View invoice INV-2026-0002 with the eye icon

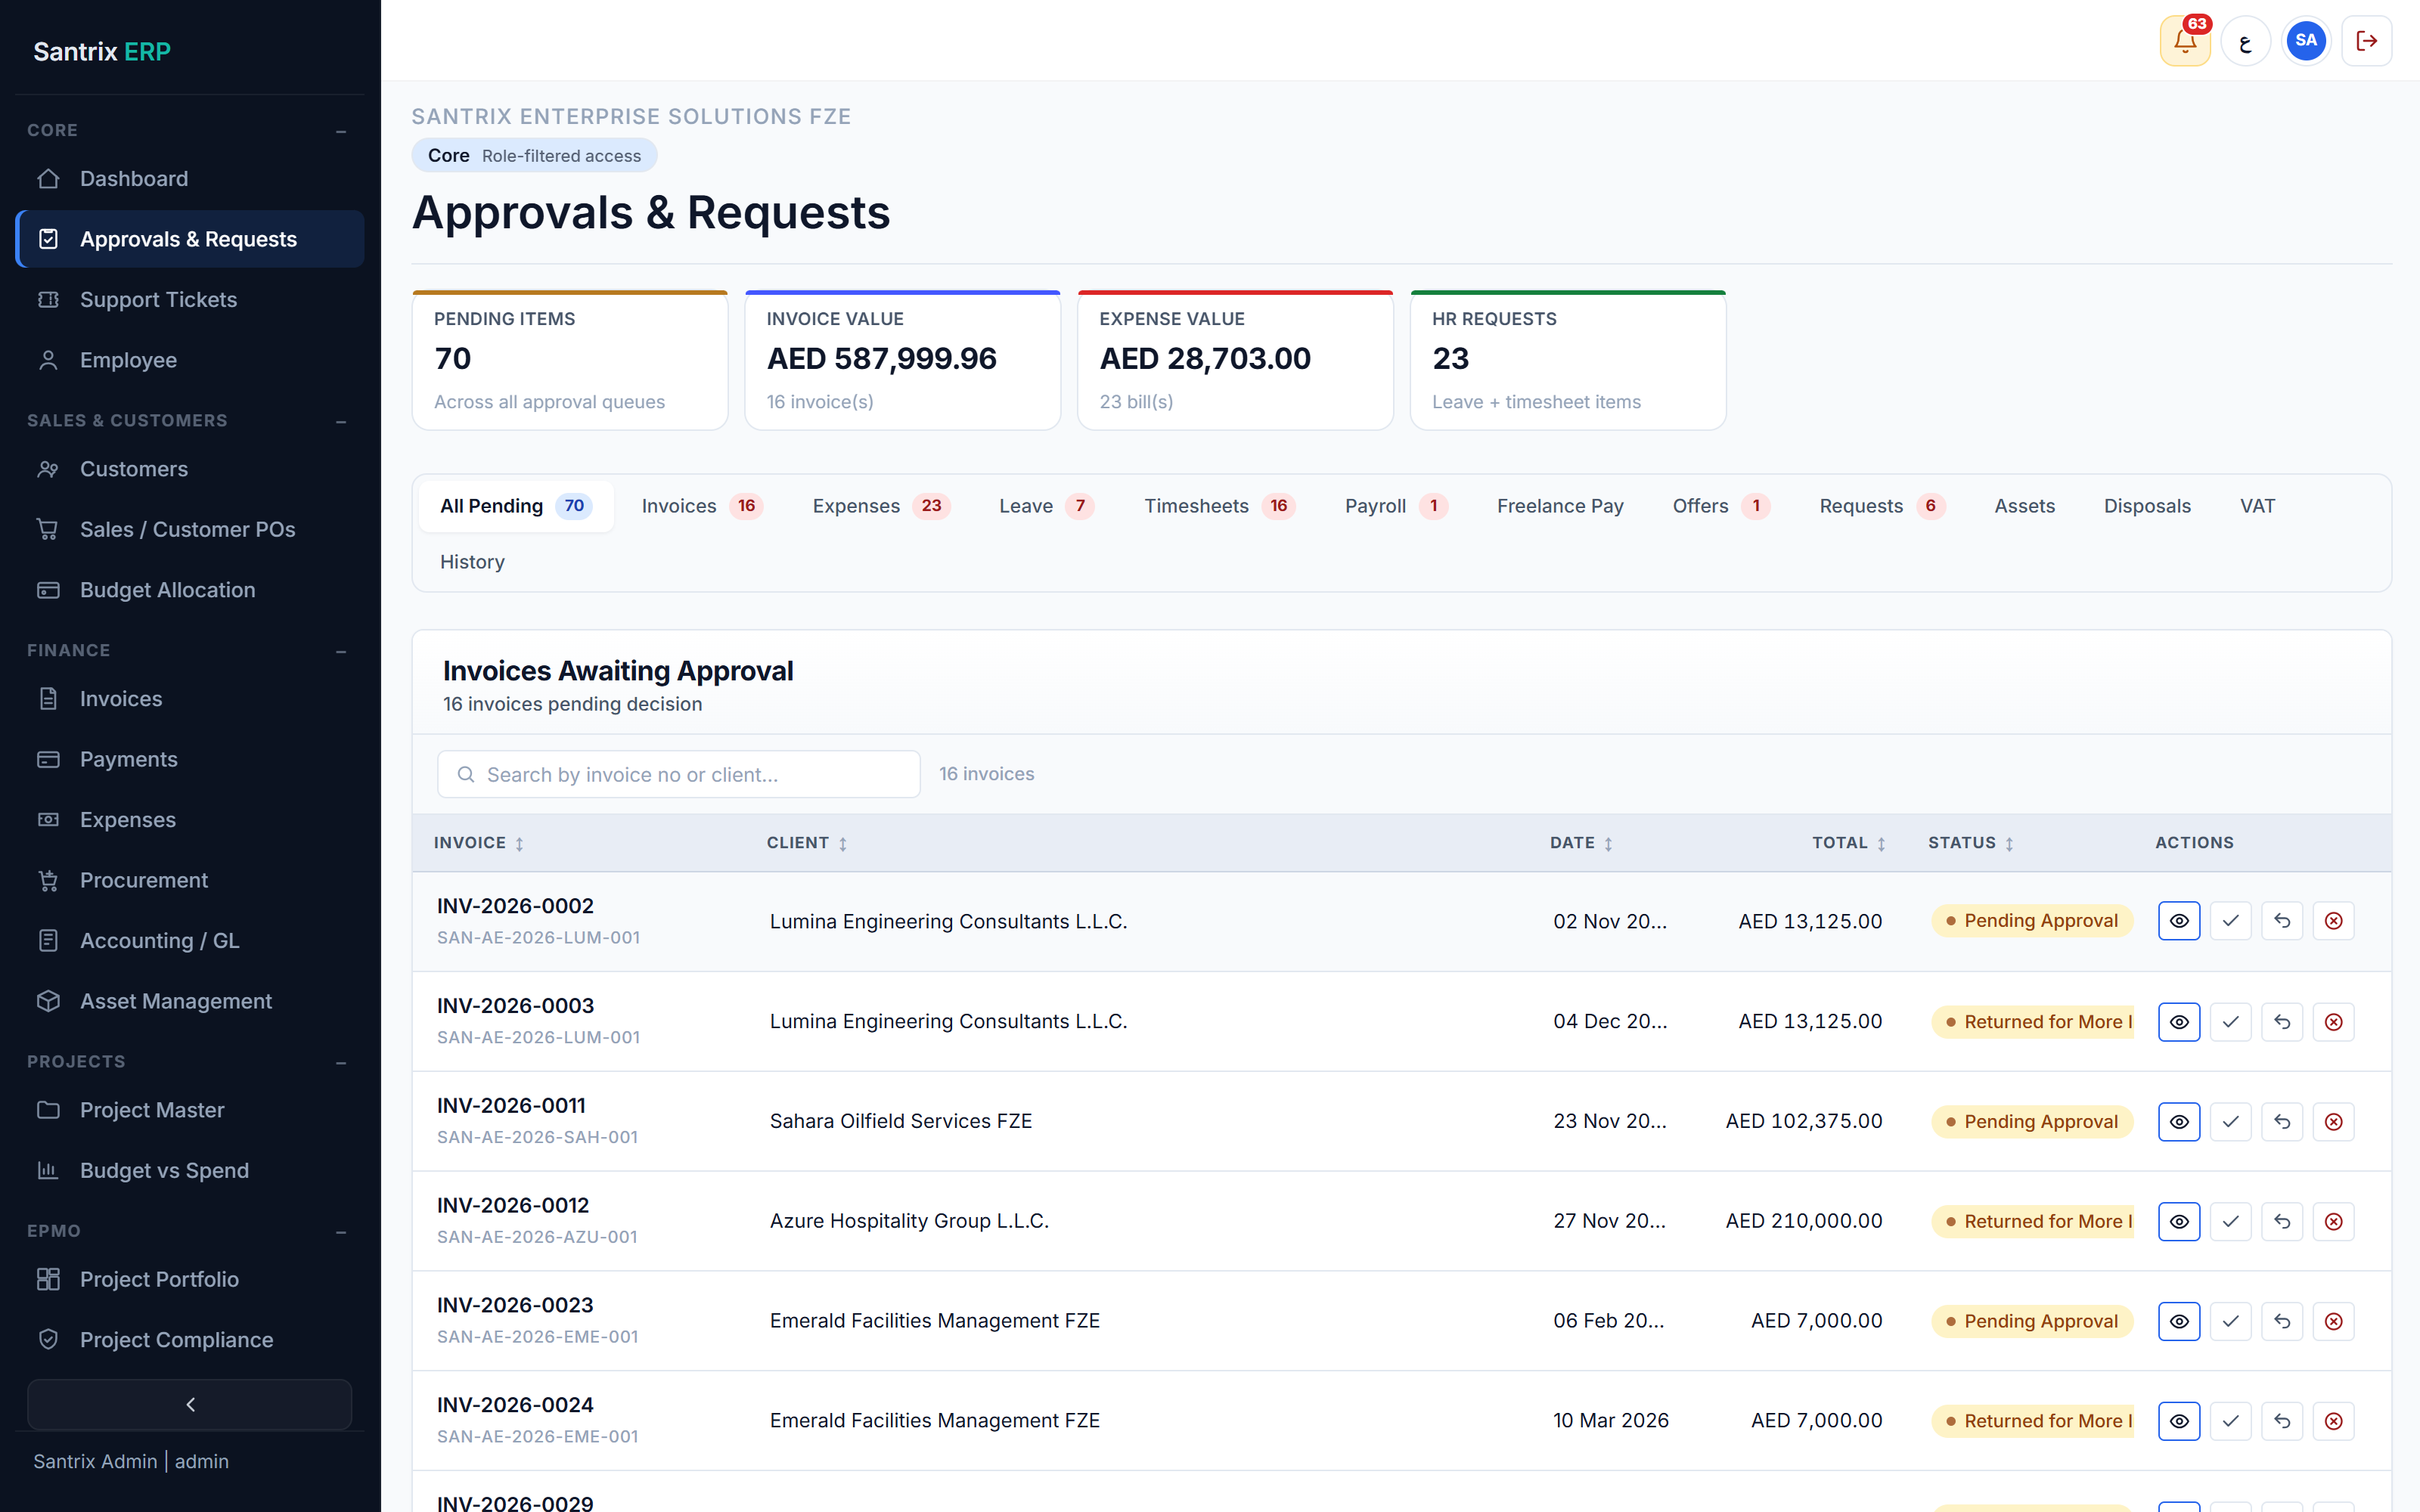pyautogui.click(x=2179, y=921)
